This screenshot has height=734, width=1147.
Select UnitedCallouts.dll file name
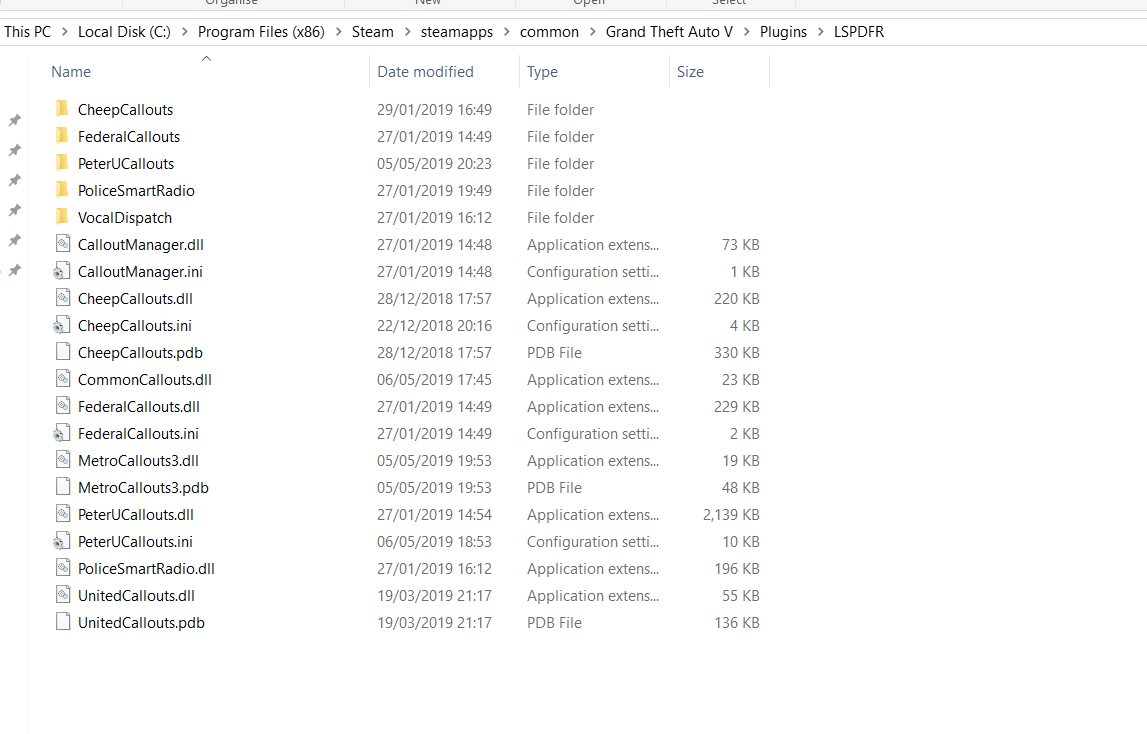[x=136, y=596]
